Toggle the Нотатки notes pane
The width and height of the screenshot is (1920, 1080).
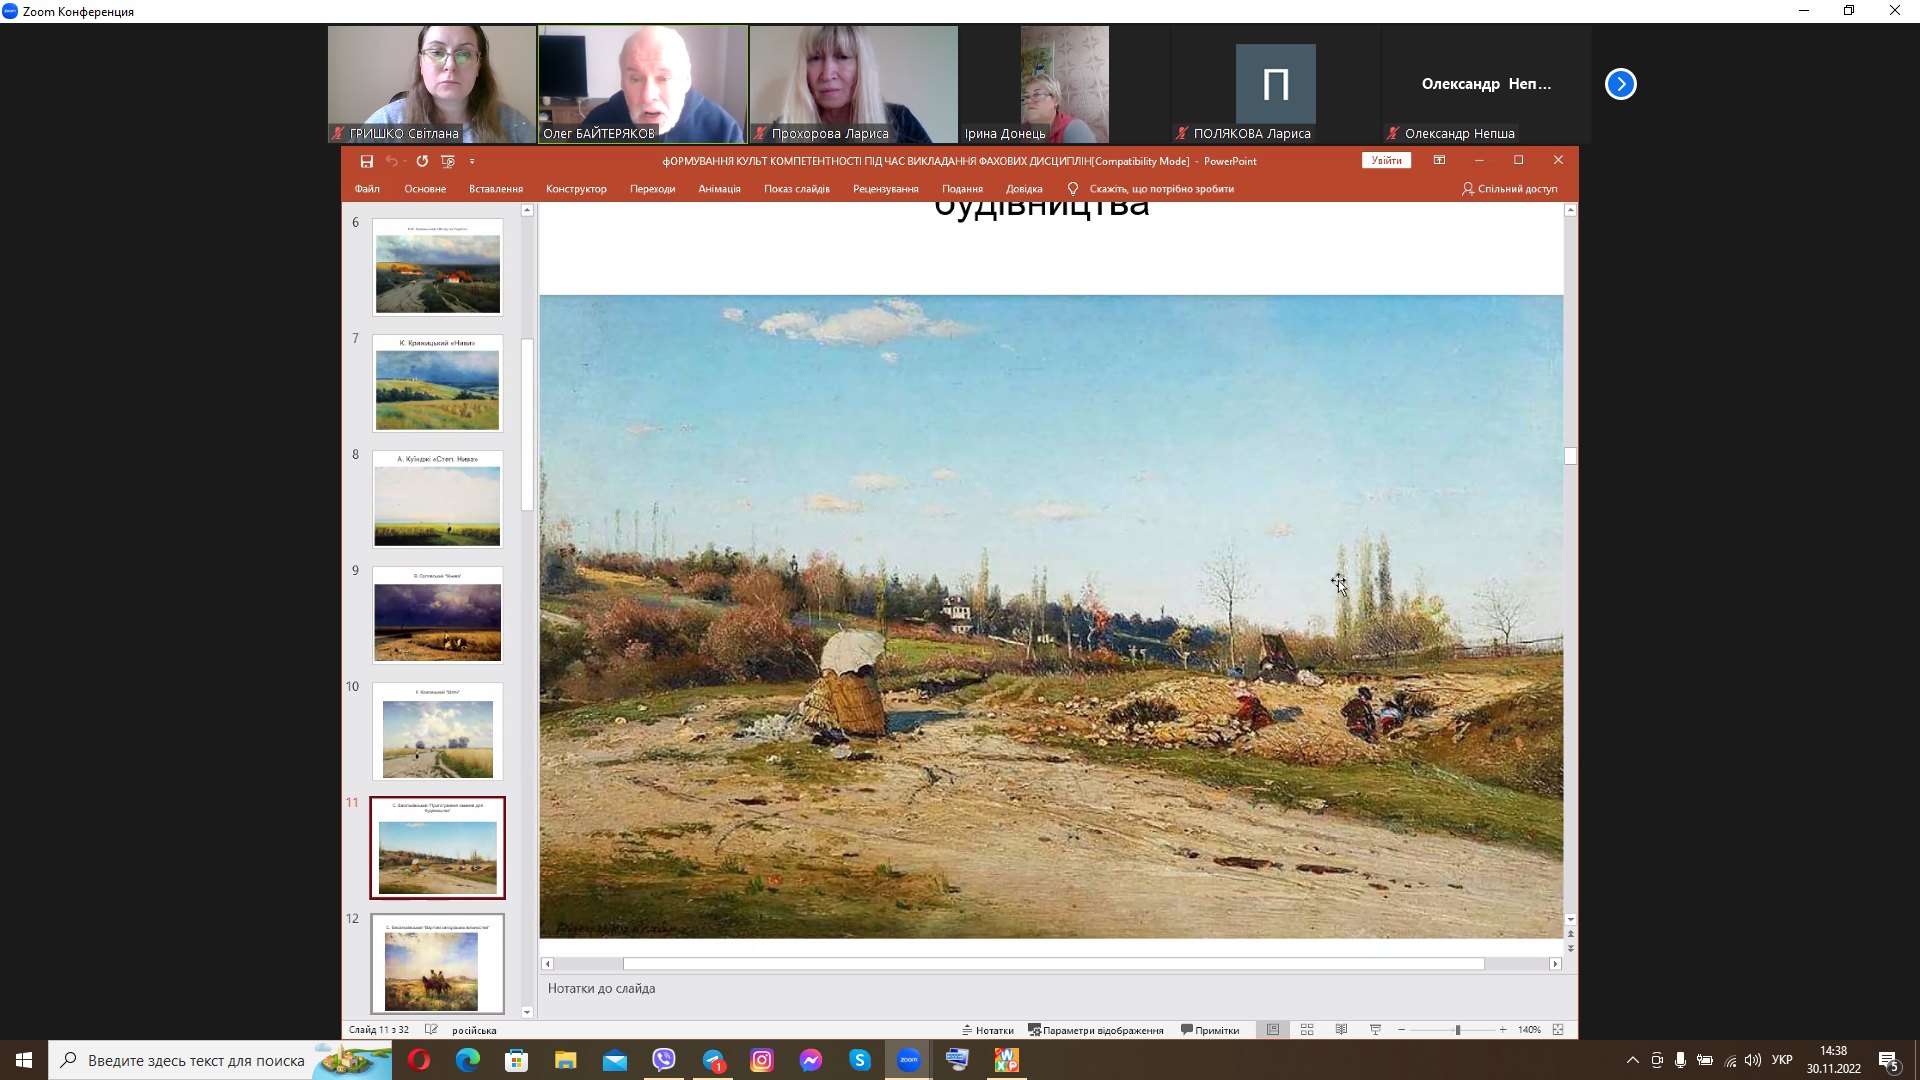[x=988, y=1030]
